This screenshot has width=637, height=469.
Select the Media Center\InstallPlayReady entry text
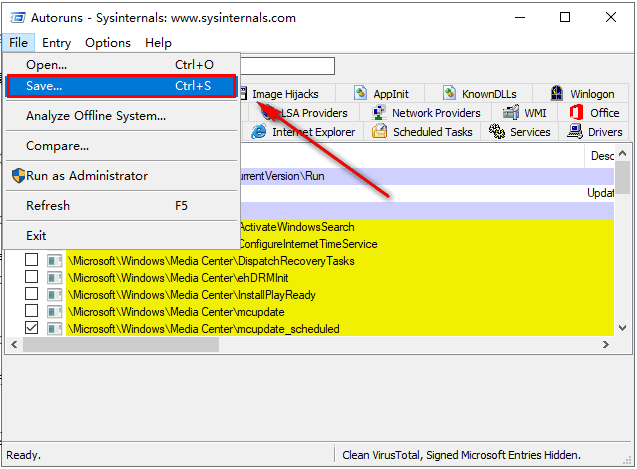(192, 295)
